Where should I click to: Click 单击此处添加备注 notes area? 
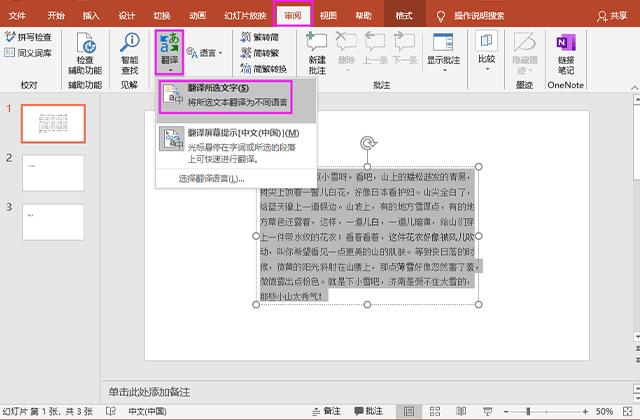coord(149,392)
